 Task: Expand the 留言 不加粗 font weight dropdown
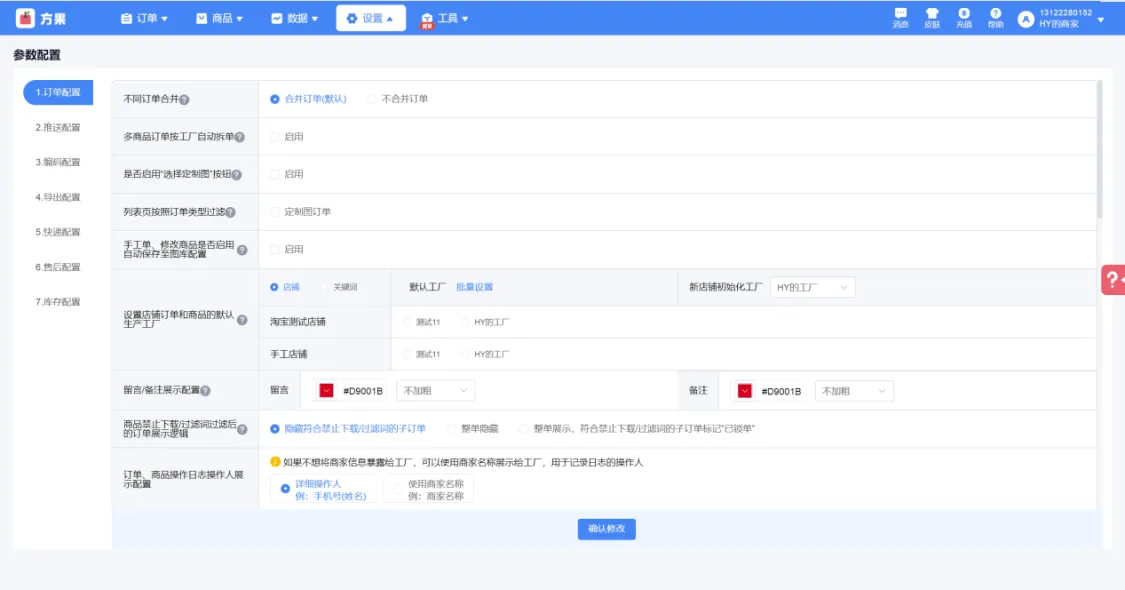click(x=435, y=391)
